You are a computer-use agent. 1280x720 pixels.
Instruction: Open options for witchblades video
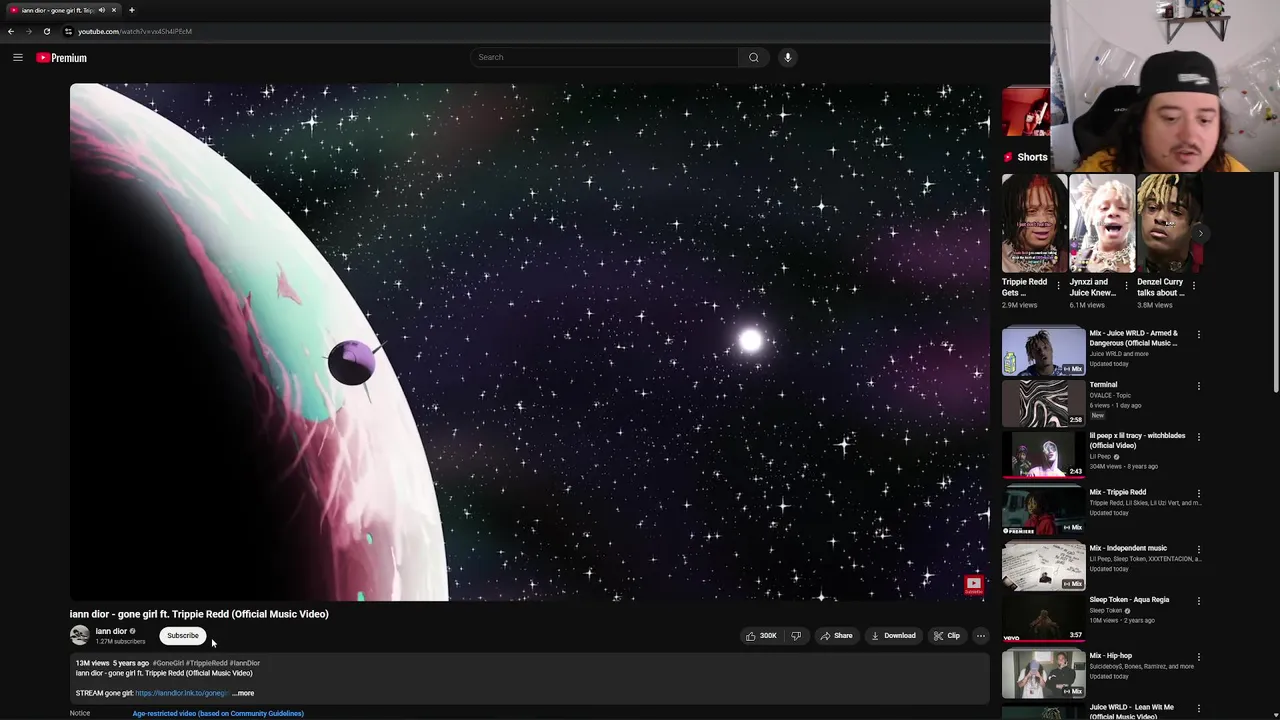point(1198,437)
